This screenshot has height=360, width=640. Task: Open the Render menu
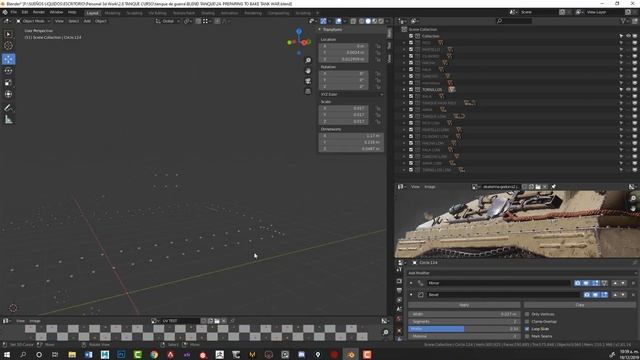[39, 13]
